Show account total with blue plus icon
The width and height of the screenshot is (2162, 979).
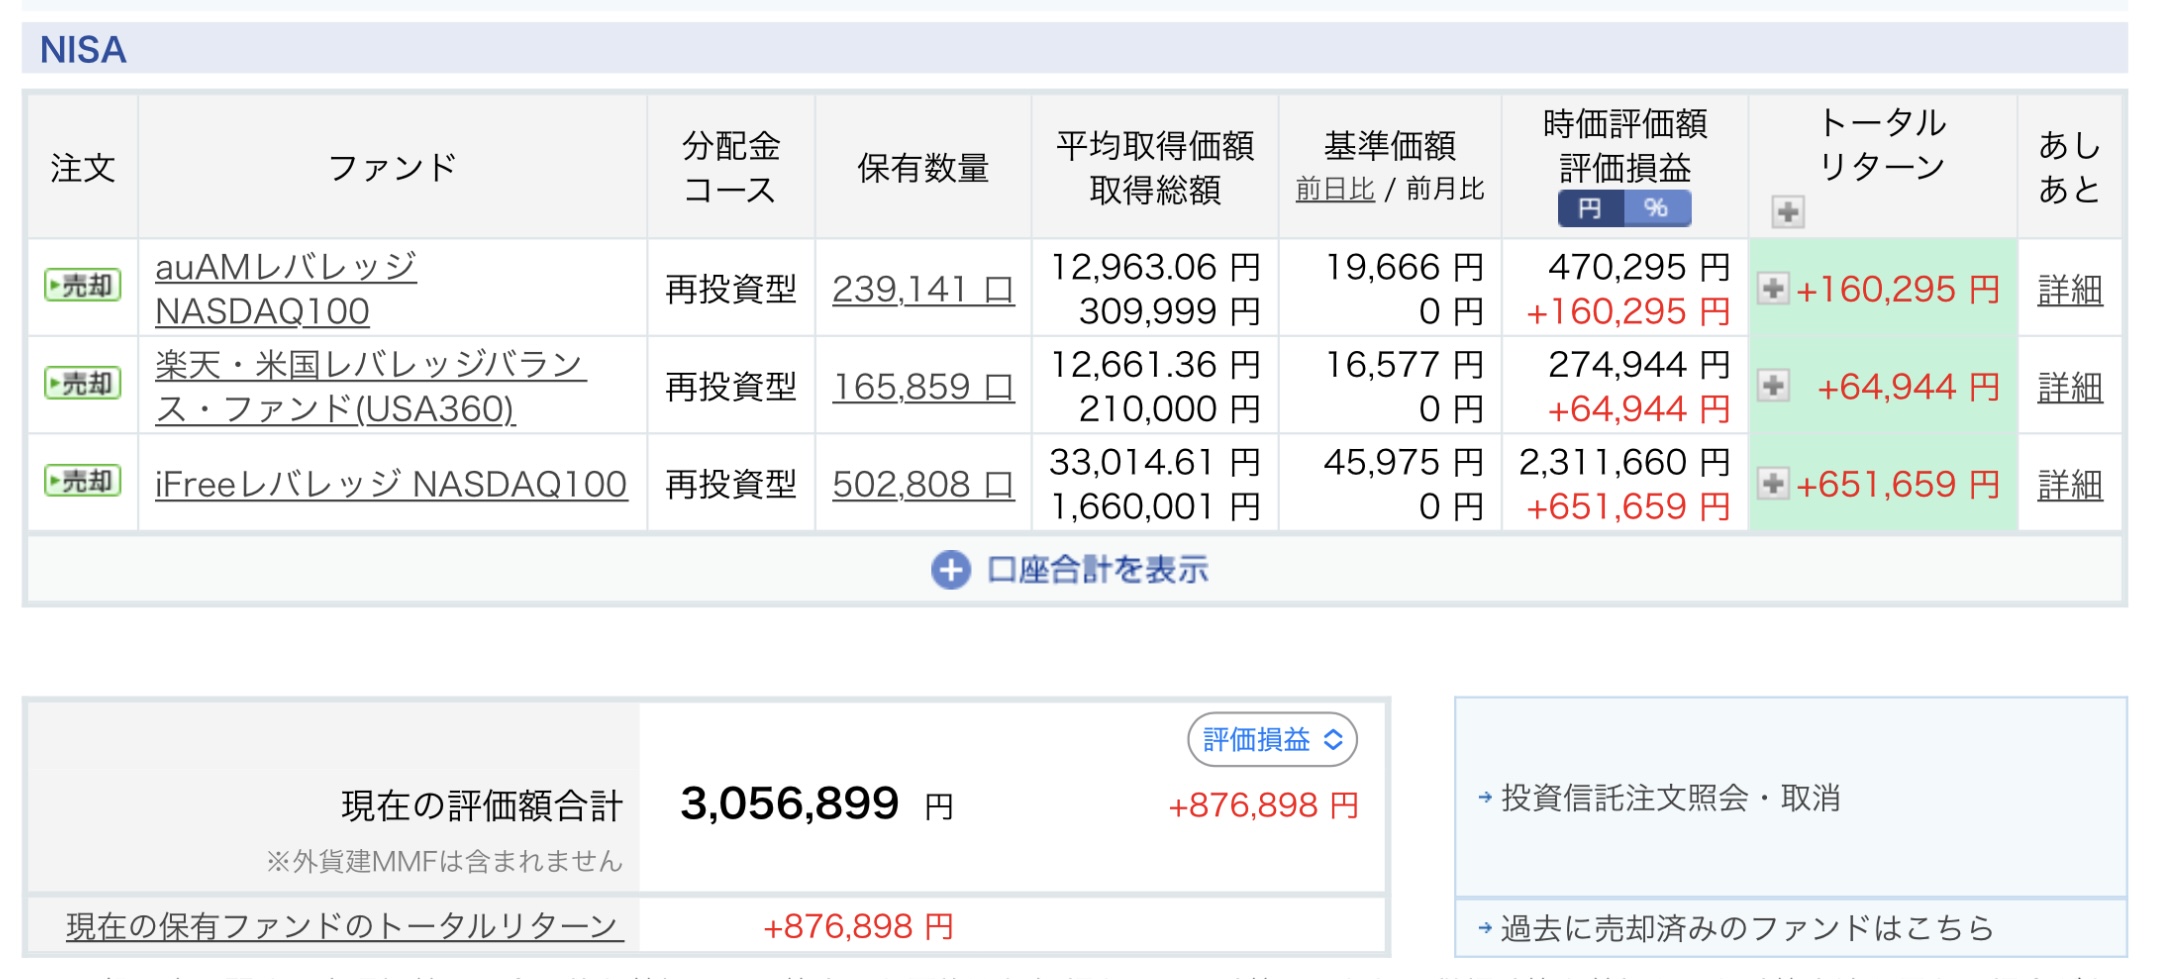(x=951, y=570)
